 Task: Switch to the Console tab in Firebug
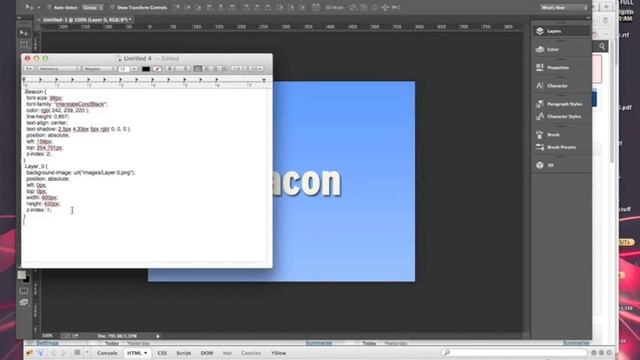point(107,353)
